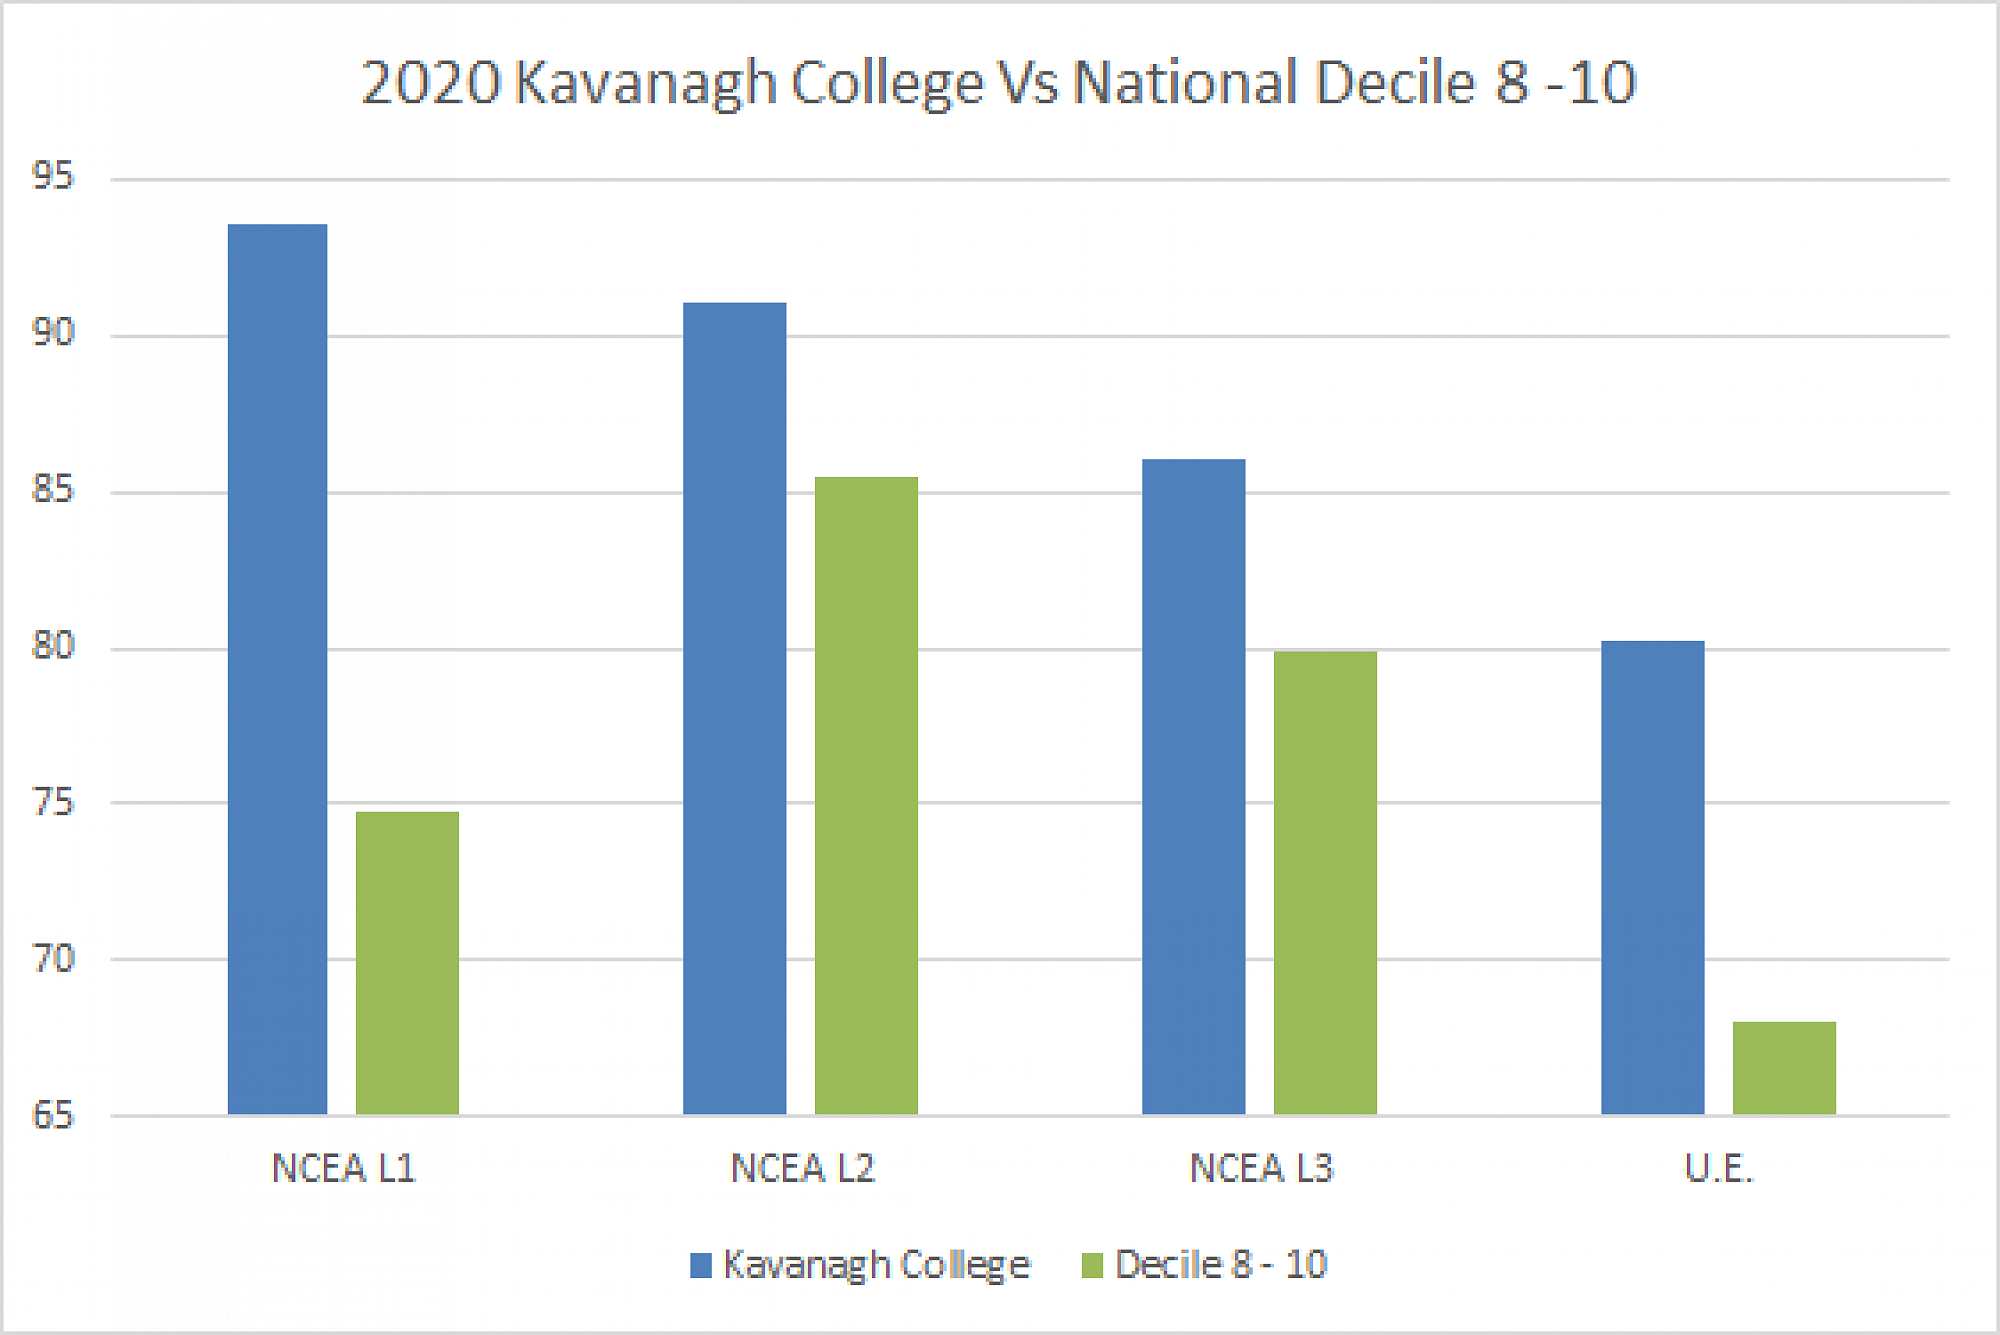Click the 65 value axis label
This screenshot has height=1335, width=2000.
53,1115
